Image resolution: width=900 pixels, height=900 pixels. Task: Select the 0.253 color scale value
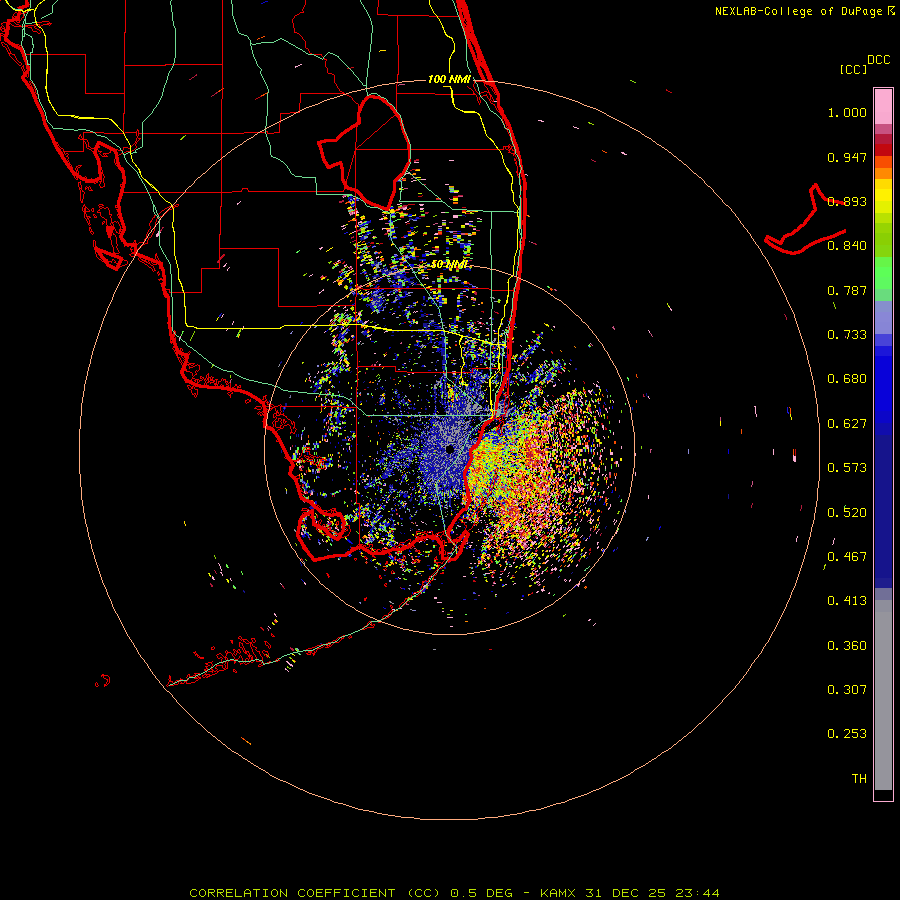pyautogui.click(x=847, y=734)
